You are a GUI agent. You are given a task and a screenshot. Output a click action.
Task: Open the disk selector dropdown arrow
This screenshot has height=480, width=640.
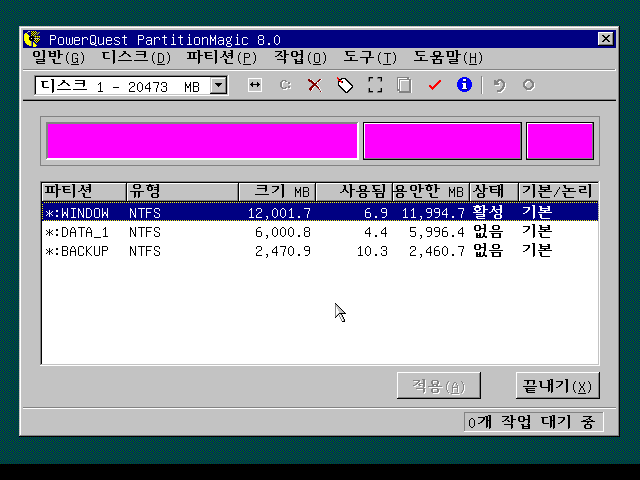219,85
